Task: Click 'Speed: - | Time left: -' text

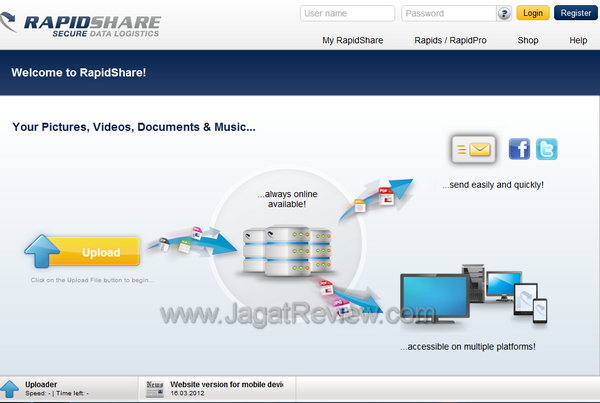Action: click(57, 393)
